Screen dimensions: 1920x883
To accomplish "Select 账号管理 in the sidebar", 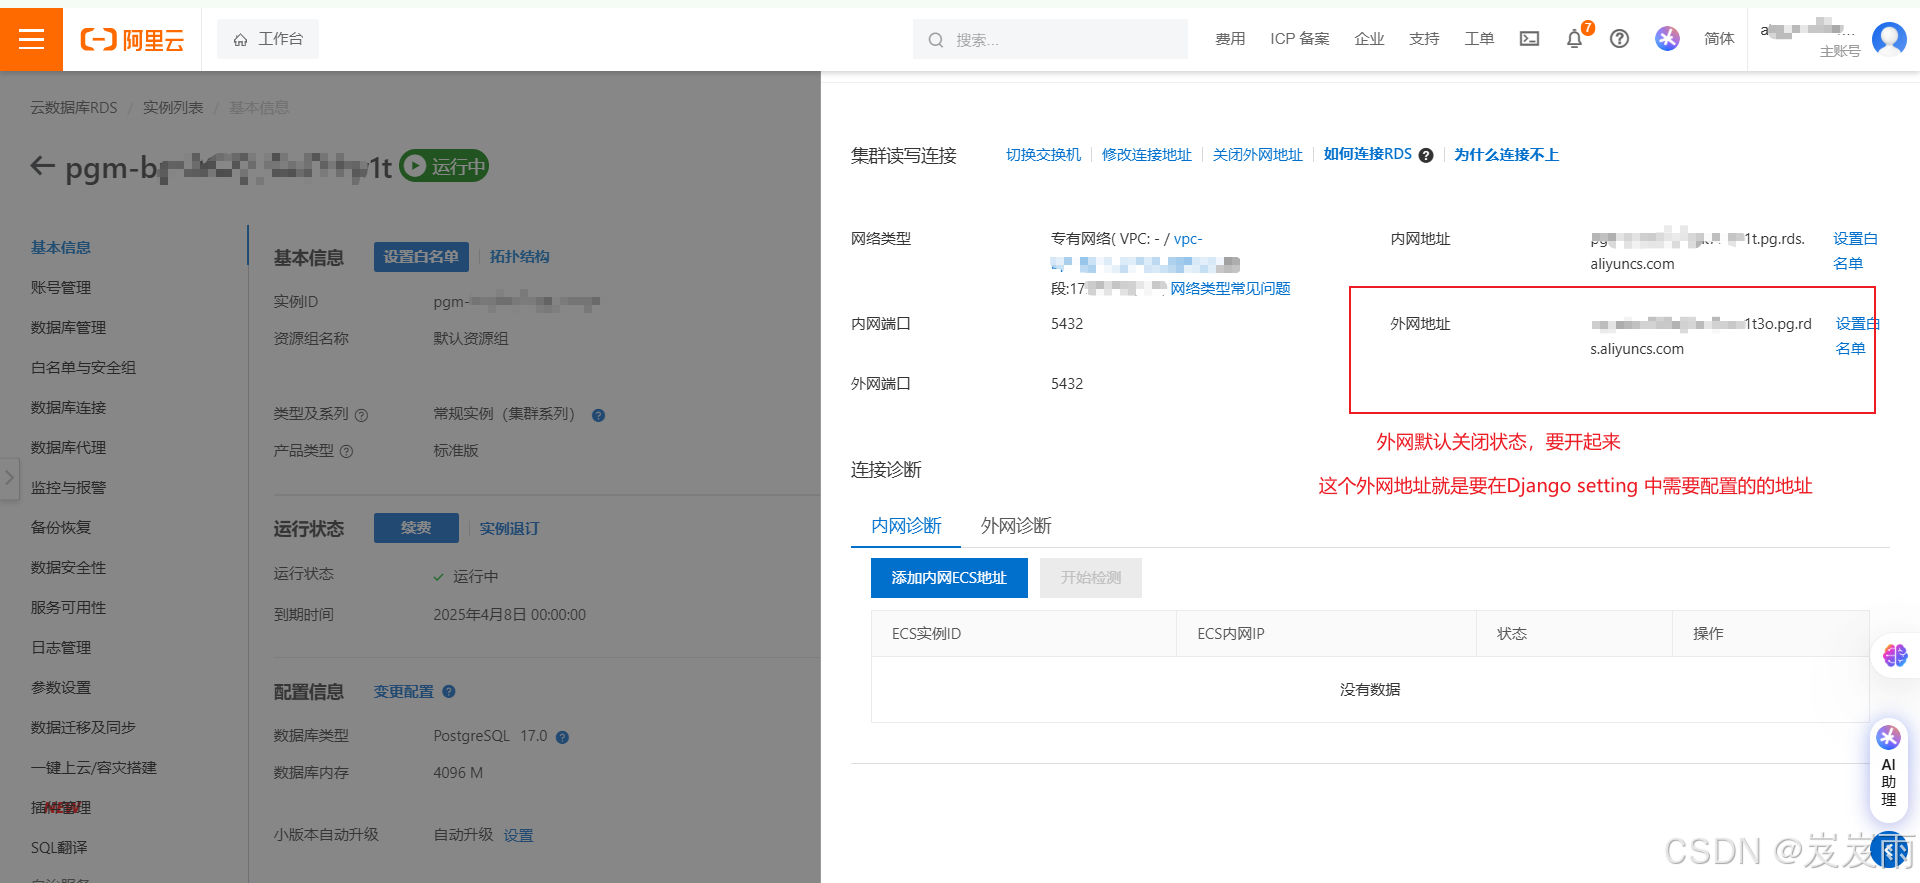I will 61,287.
